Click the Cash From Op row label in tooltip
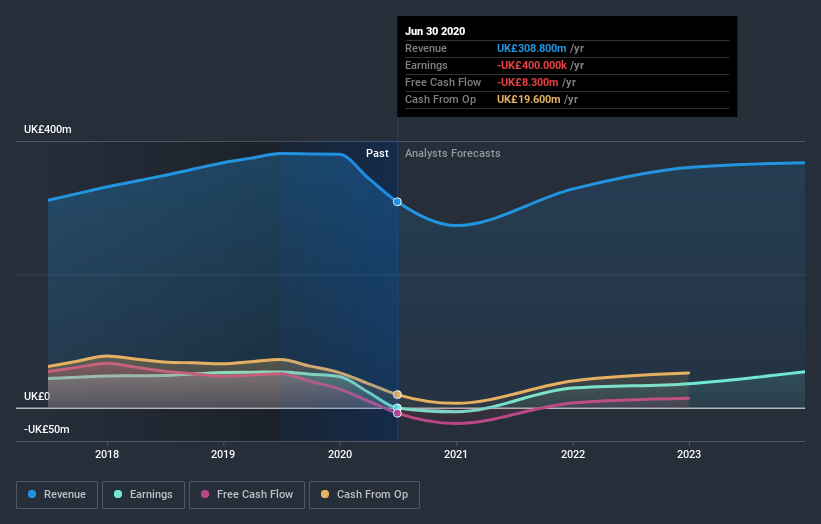Image resolution: width=821 pixels, height=524 pixels. click(440, 99)
